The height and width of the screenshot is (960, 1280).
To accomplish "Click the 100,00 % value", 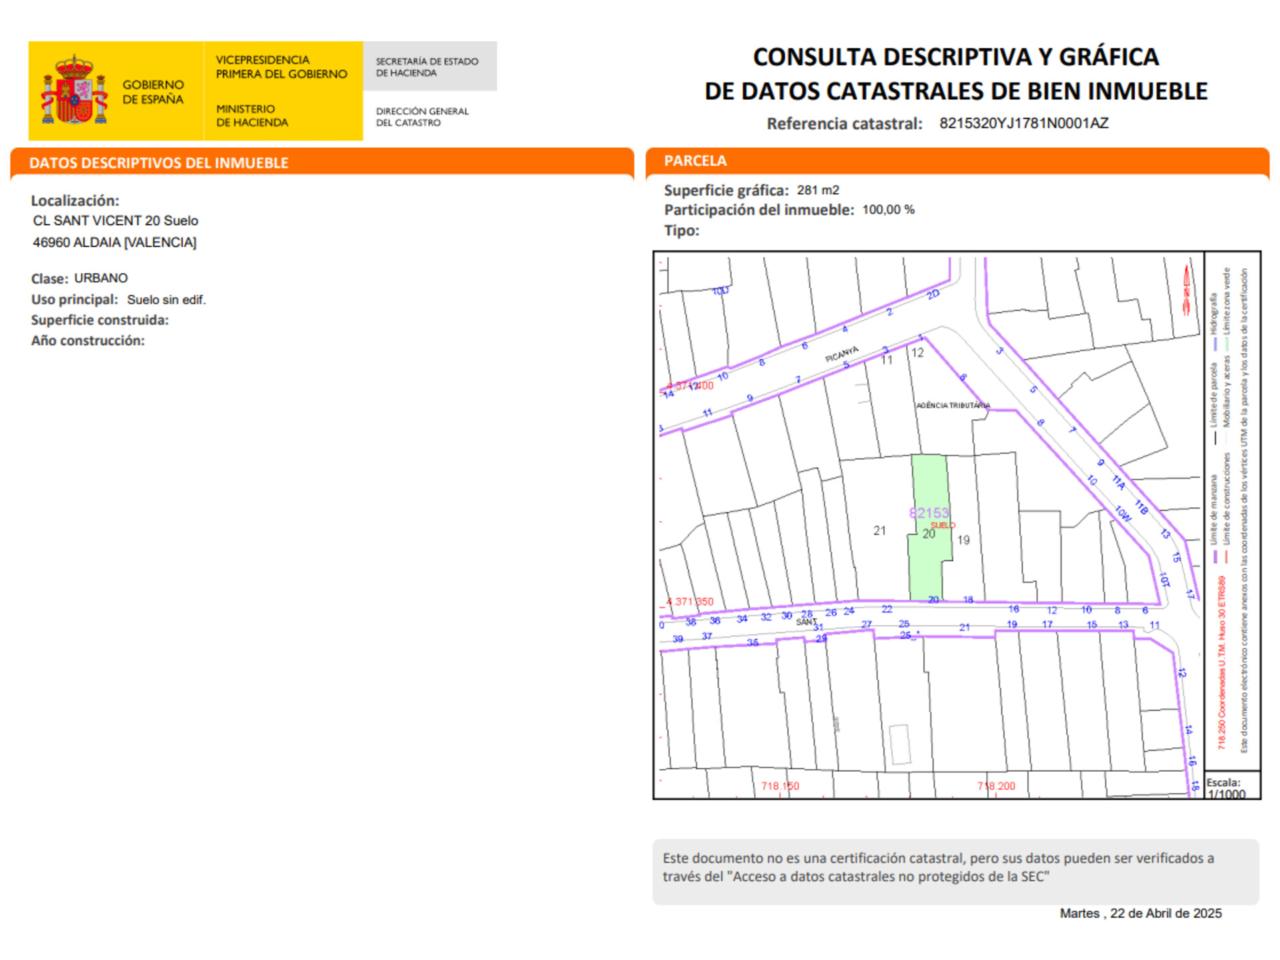I will (x=888, y=210).
